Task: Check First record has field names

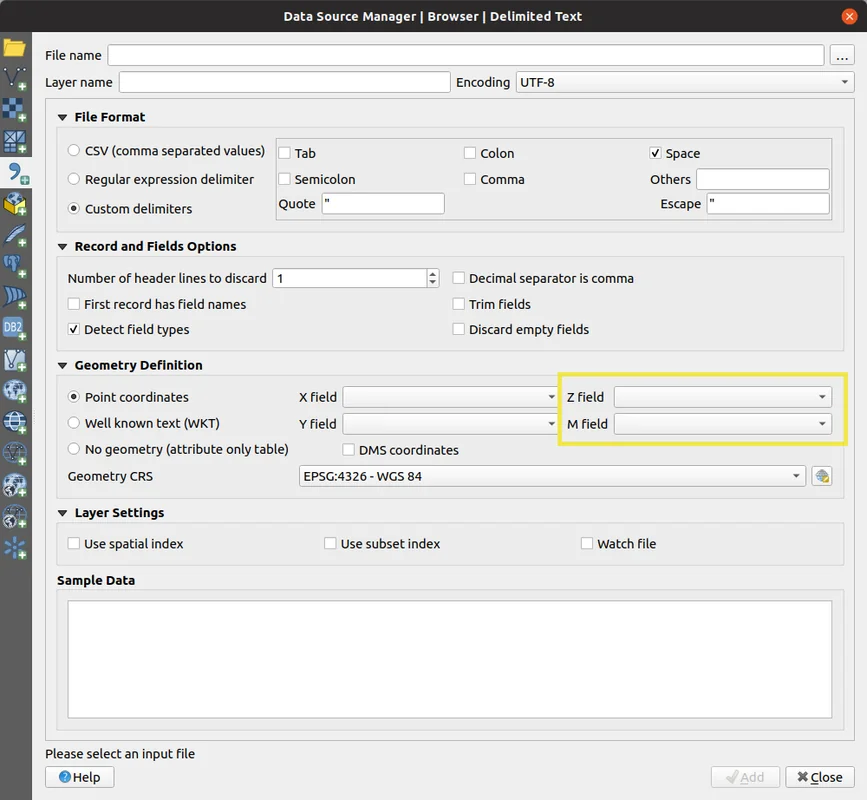Action: coord(74,304)
